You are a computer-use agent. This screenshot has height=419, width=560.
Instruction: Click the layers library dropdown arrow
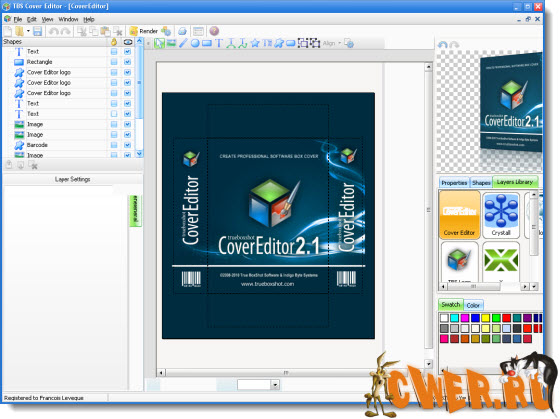[534, 286]
